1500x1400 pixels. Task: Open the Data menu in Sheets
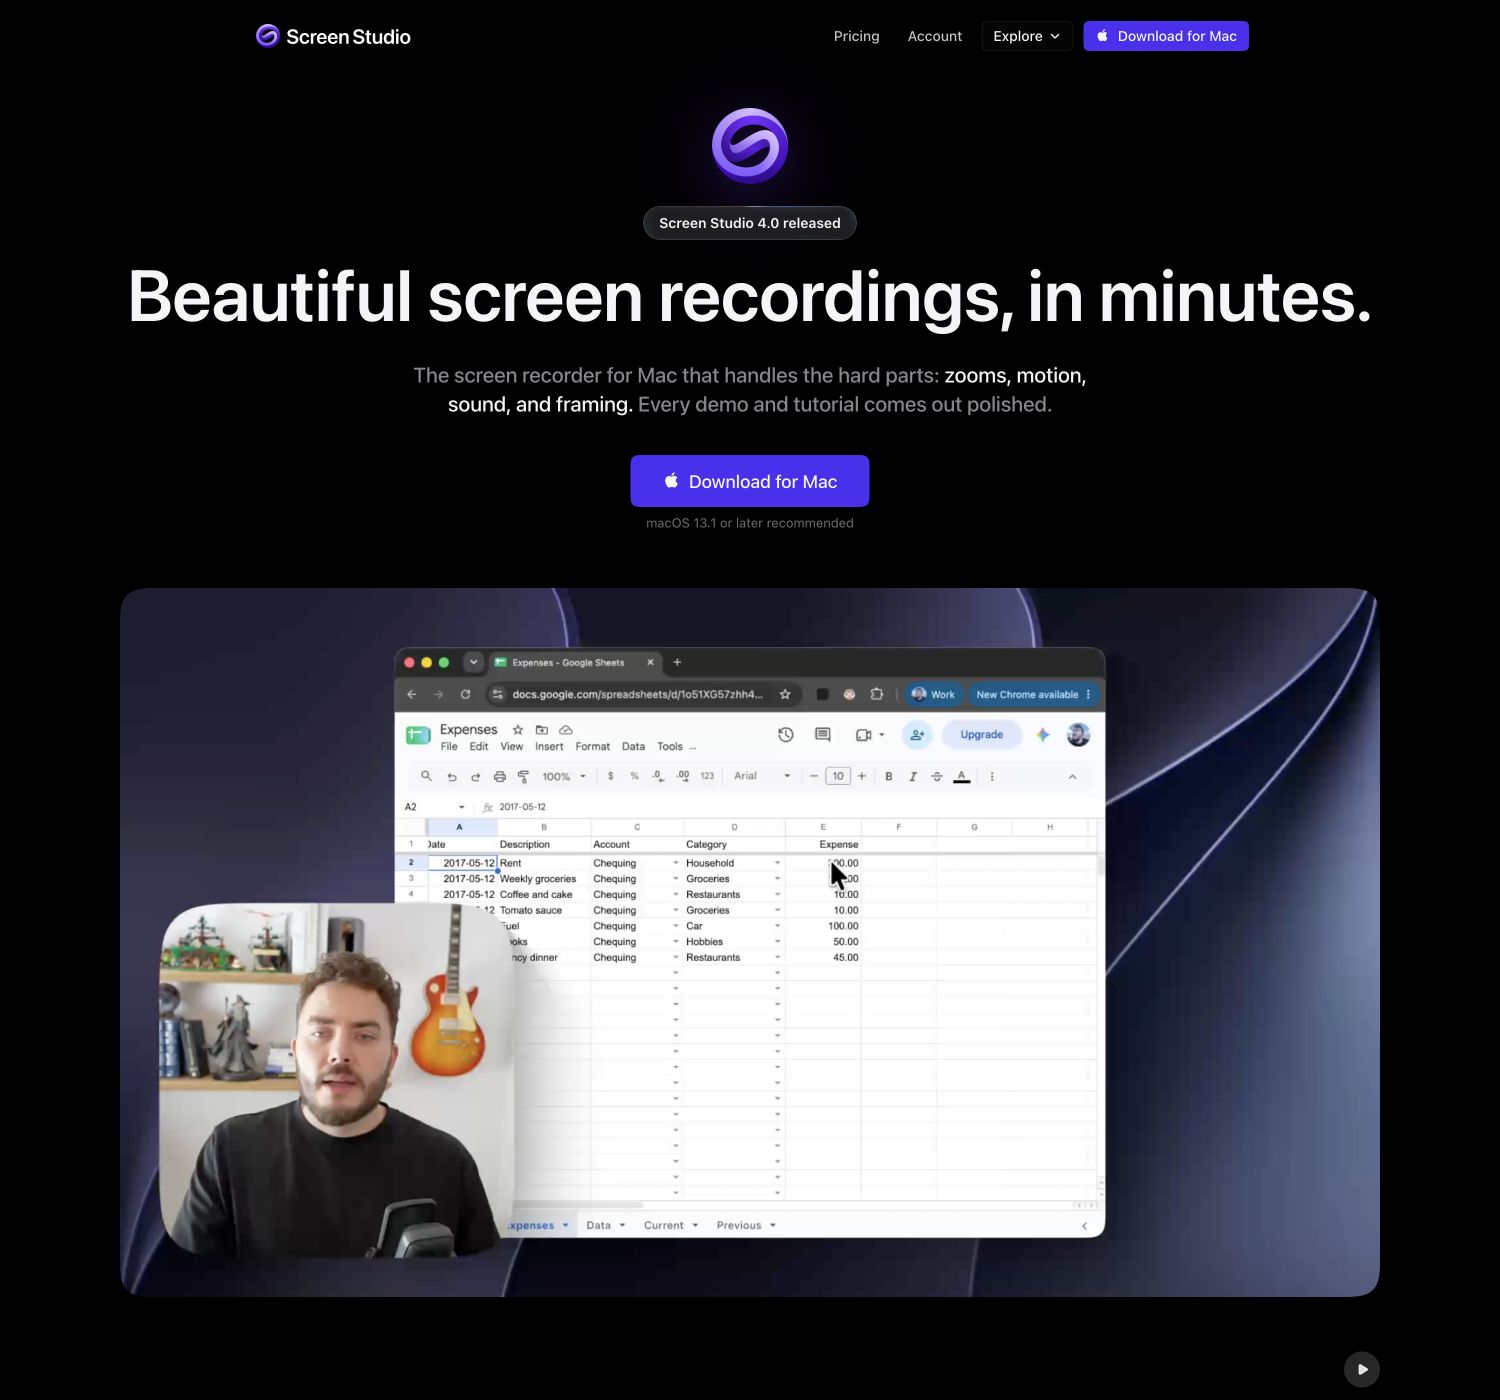point(633,747)
